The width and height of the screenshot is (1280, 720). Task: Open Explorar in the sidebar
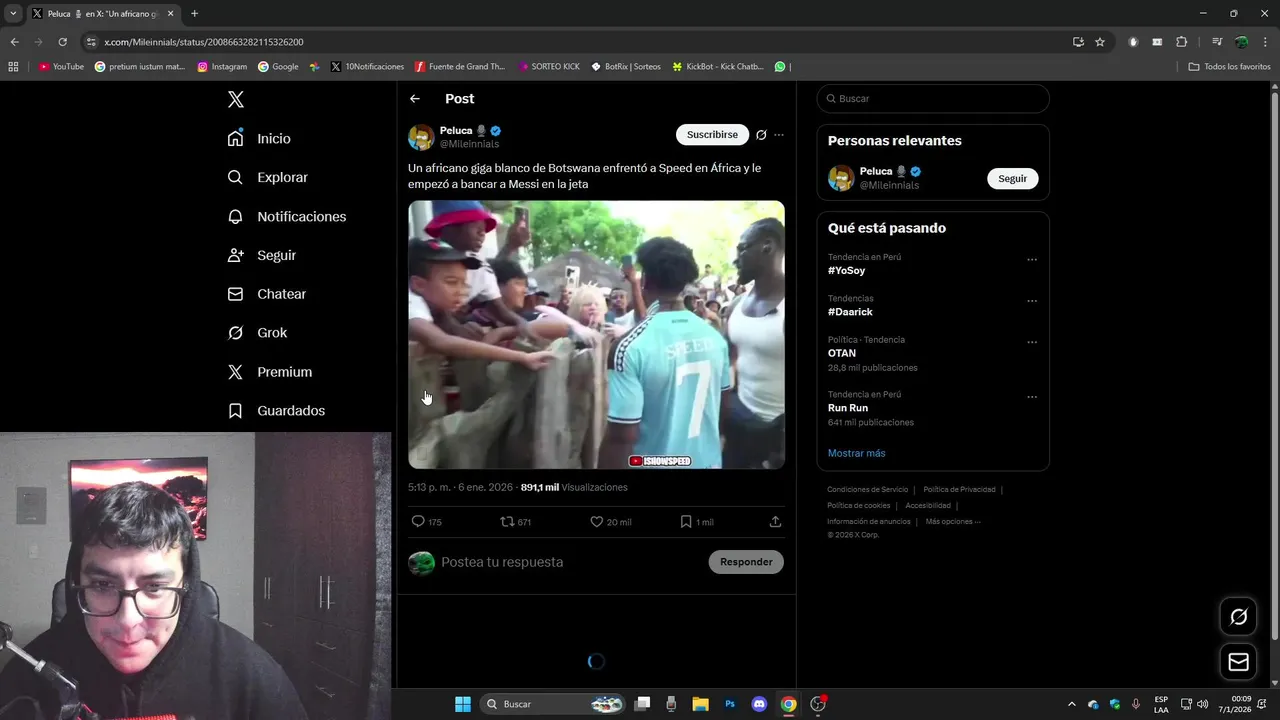pyautogui.click(x=267, y=177)
